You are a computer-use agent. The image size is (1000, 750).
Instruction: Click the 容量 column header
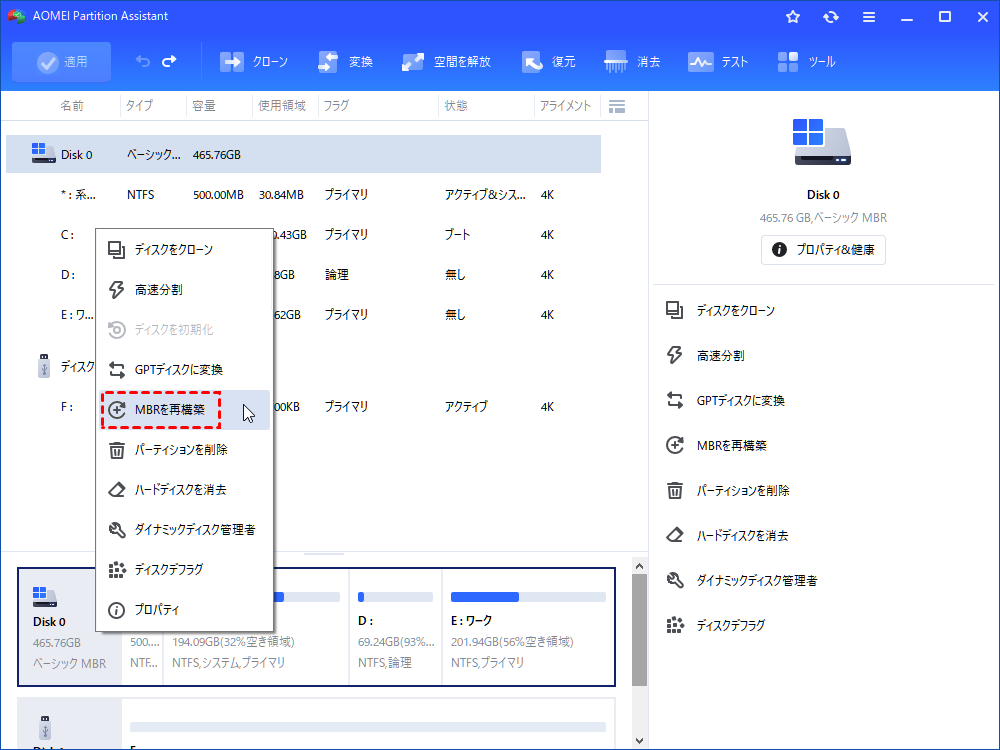(204, 106)
